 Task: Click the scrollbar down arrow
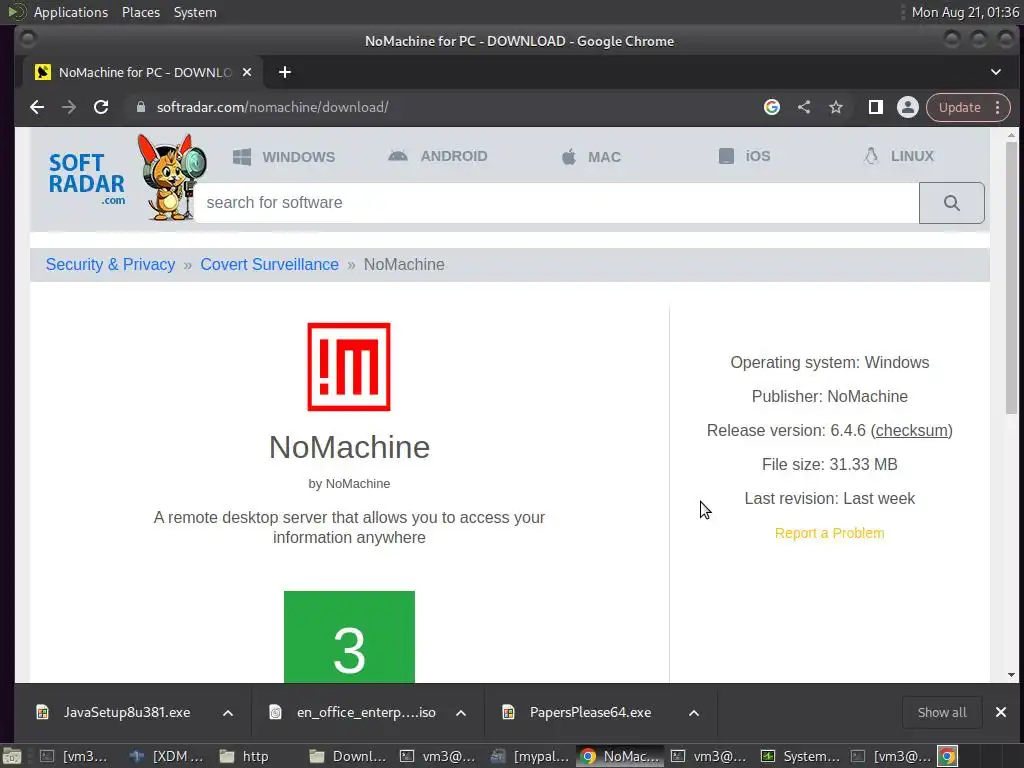click(1011, 675)
